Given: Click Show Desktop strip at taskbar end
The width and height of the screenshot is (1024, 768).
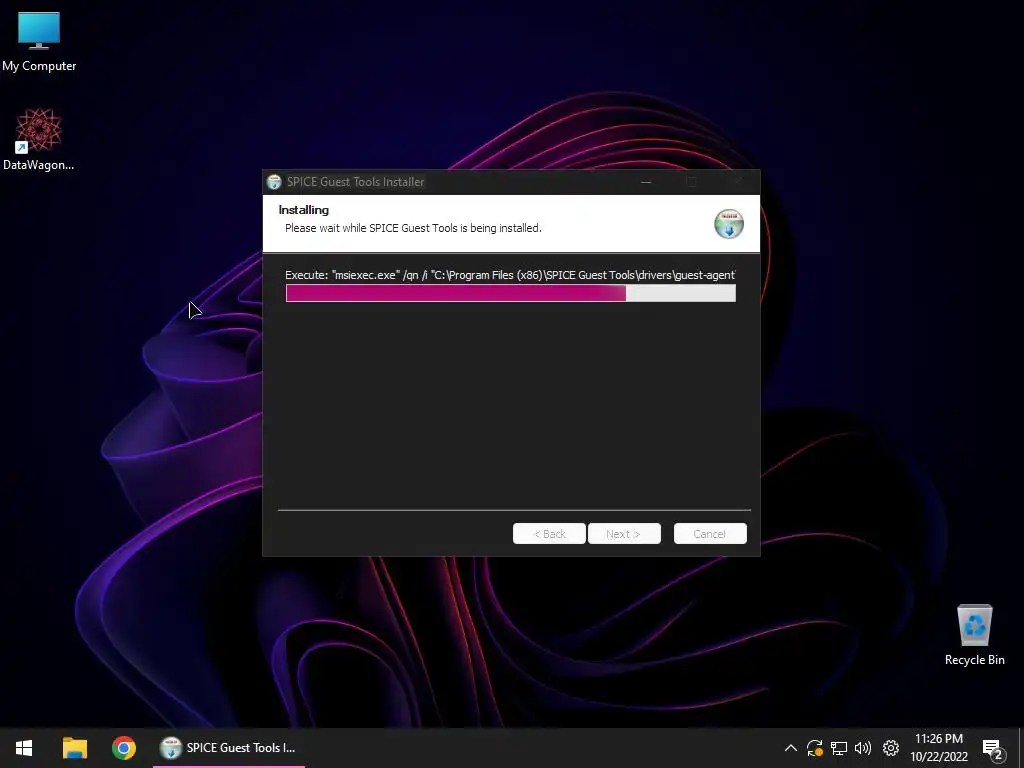Looking at the screenshot, I should (1021, 748).
